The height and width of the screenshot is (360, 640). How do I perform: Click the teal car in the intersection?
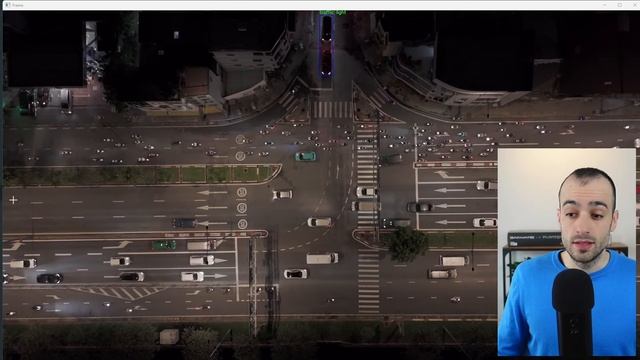click(305, 156)
